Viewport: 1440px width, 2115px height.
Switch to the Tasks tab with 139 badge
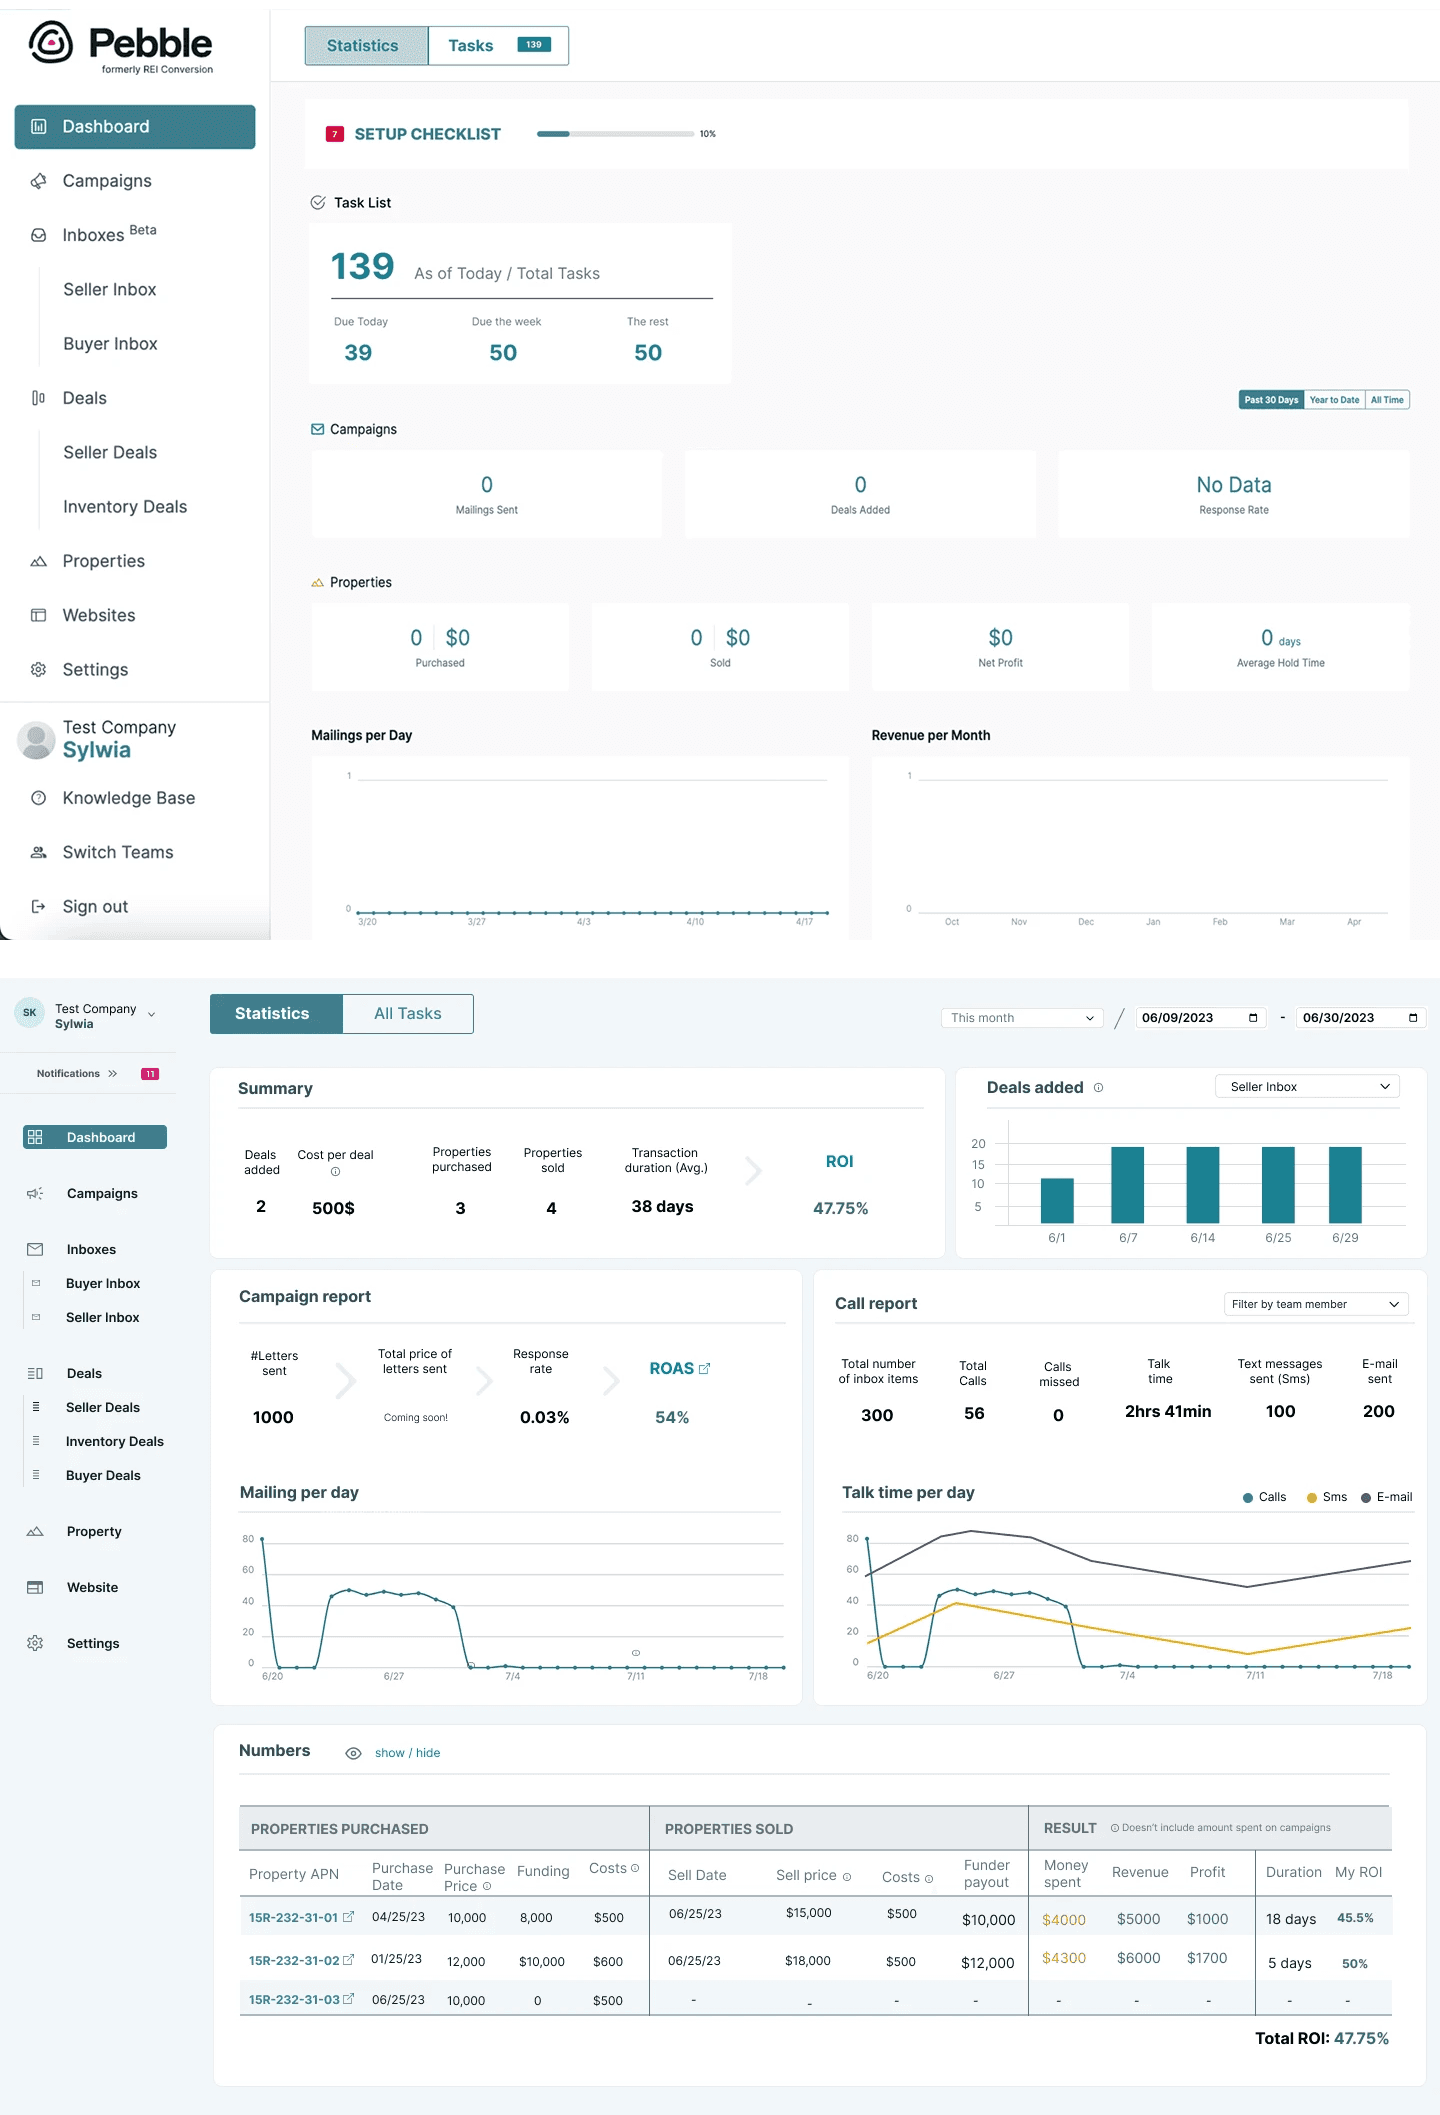pyautogui.click(x=498, y=46)
